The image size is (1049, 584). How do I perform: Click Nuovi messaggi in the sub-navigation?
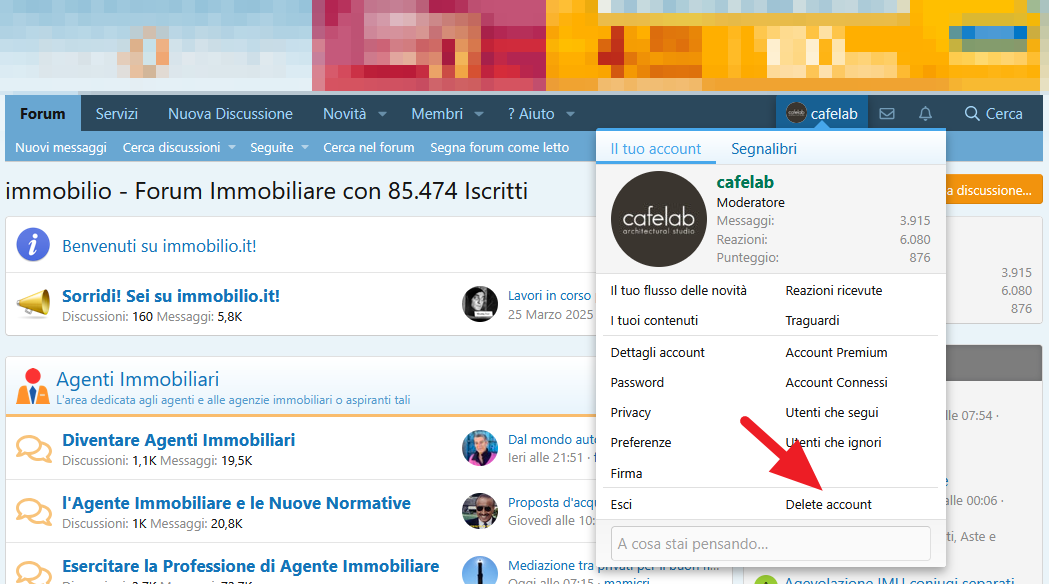(61, 148)
